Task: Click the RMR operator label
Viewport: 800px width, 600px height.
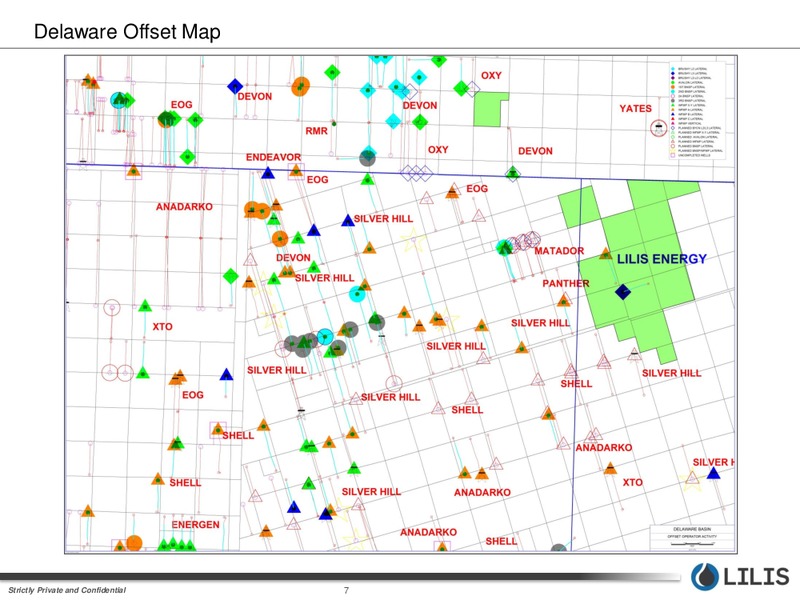Action: pyautogui.click(x=316, y=131)
